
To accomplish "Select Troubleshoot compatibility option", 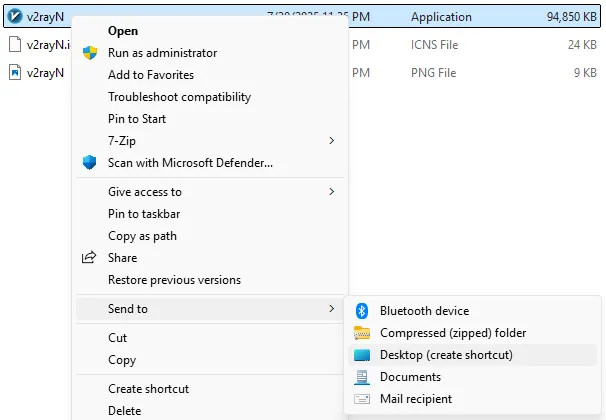I will (x=179, y=97).
